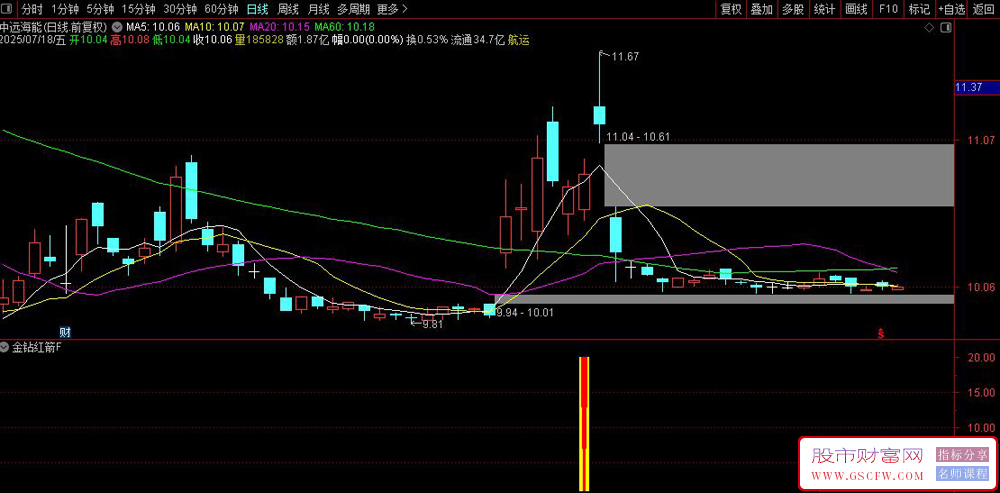1000x493 pixels.
Task: Expand the 金钻红箭 indicator settings arrow
Action: [5, 348]
